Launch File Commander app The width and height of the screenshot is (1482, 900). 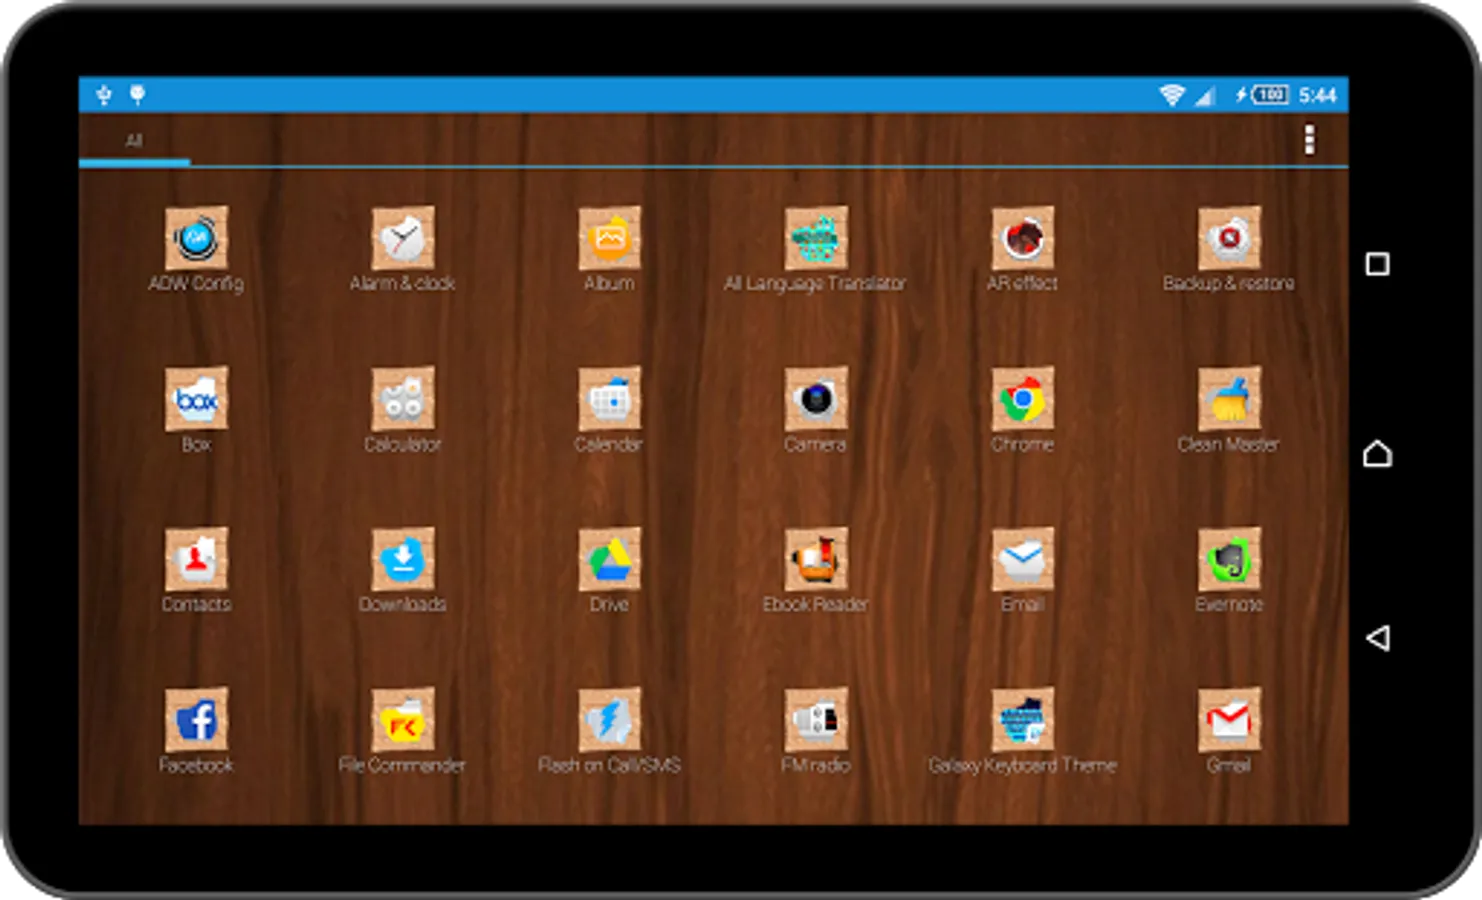point(403,719)
